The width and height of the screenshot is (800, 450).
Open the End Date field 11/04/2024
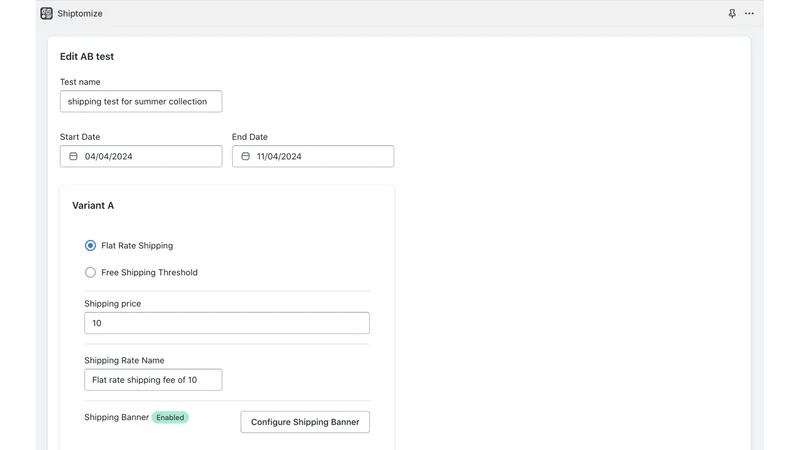[x=313, y=156]
